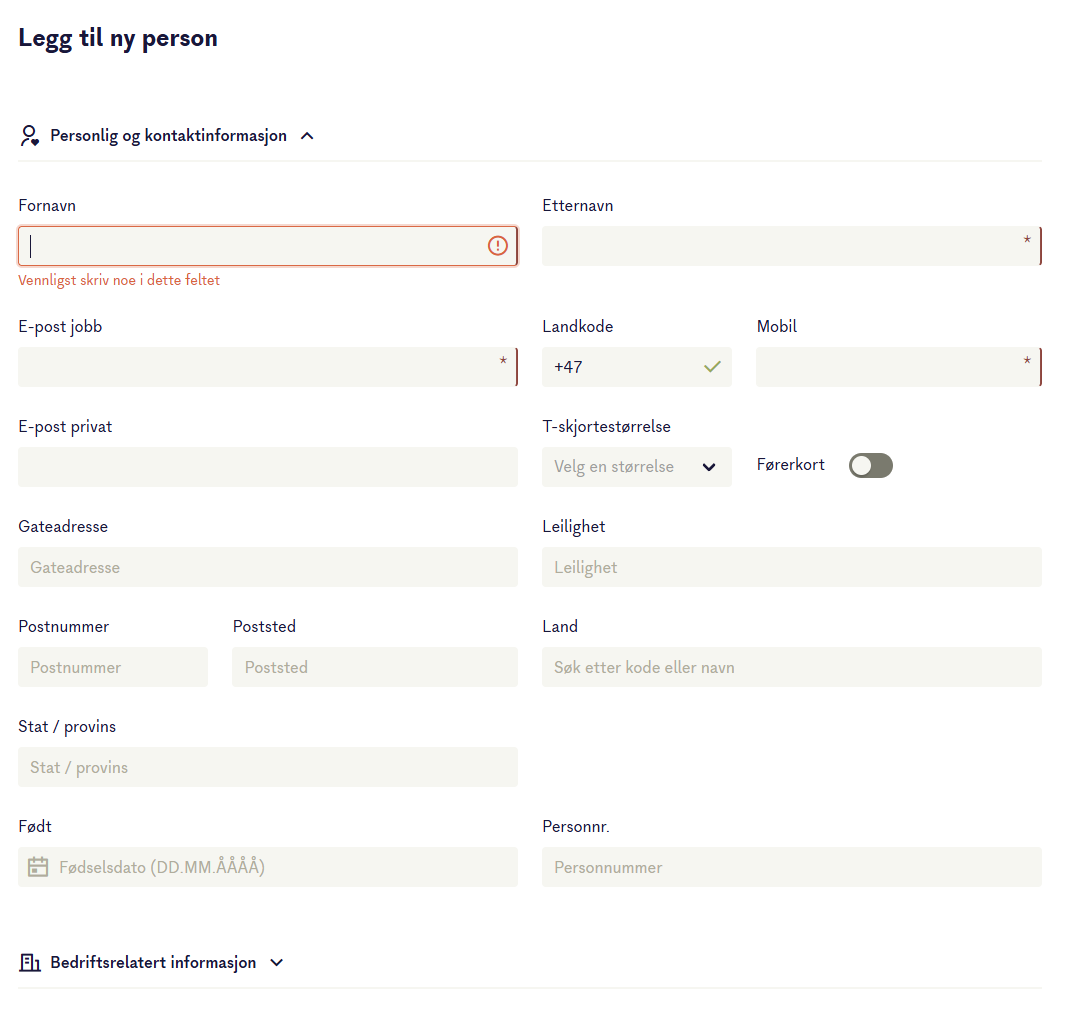
Task: Click the Gateadresse input field
Action: tap(268, 567)
